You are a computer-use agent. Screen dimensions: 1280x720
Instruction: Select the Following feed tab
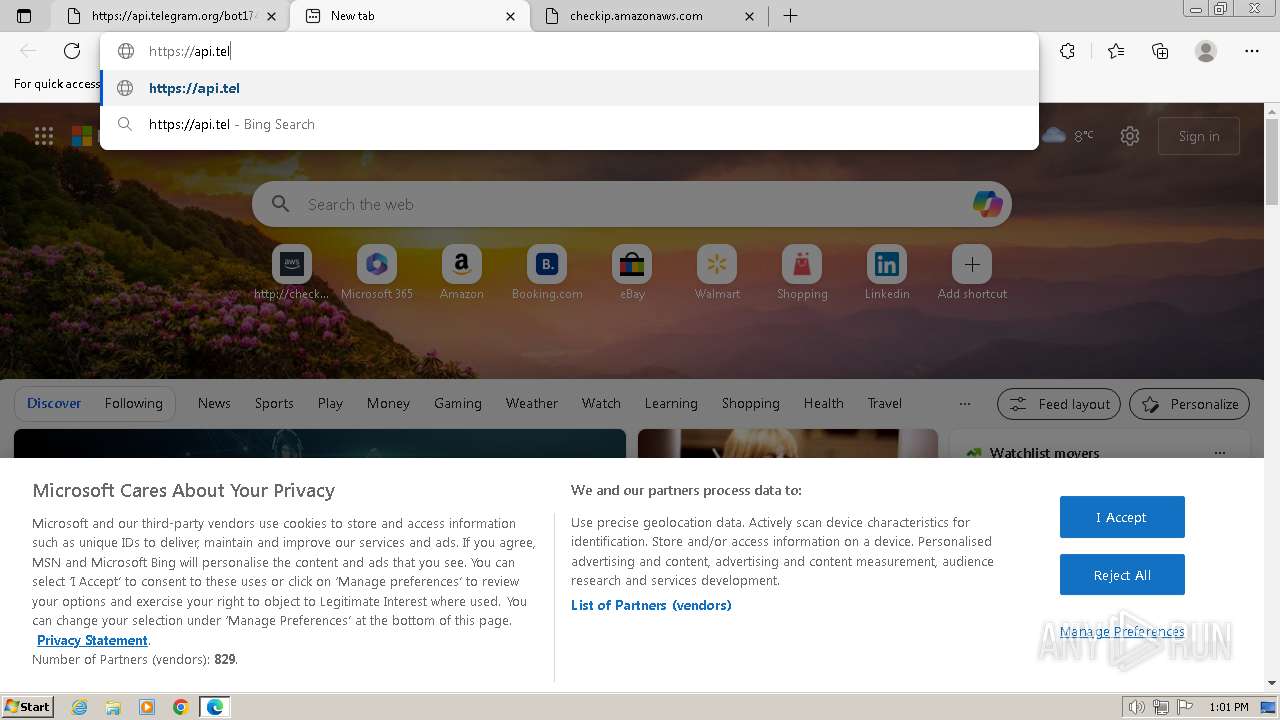click(x=133, y=403)
